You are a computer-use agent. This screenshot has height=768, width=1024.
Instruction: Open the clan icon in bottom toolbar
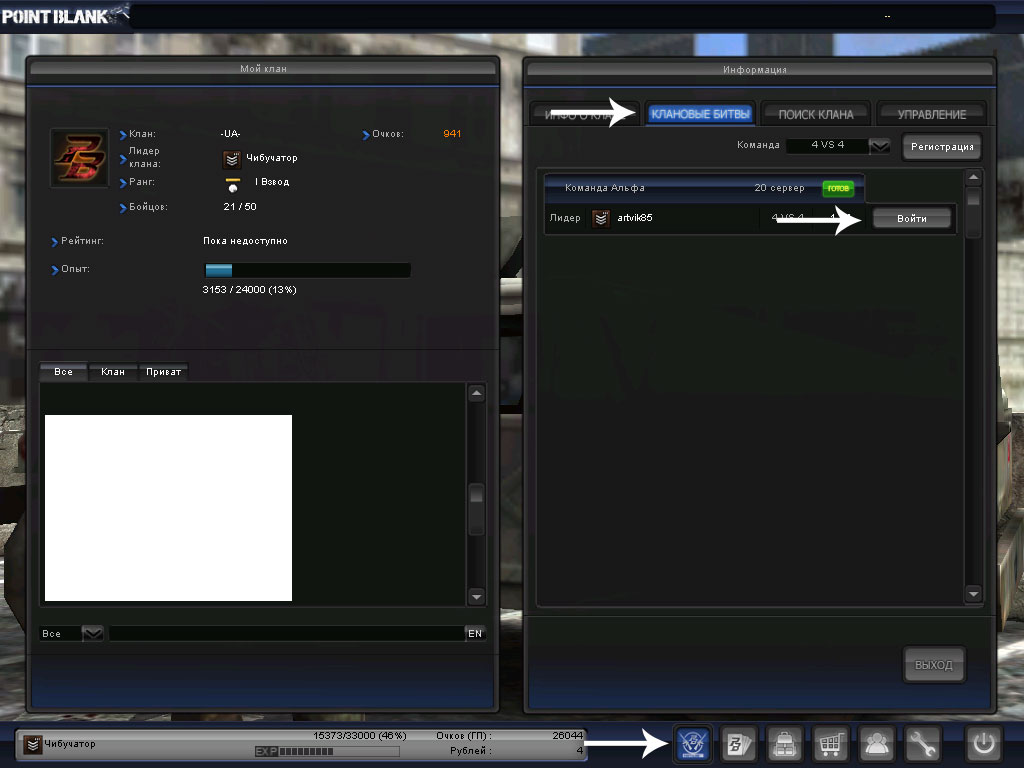tap(694, 744)
